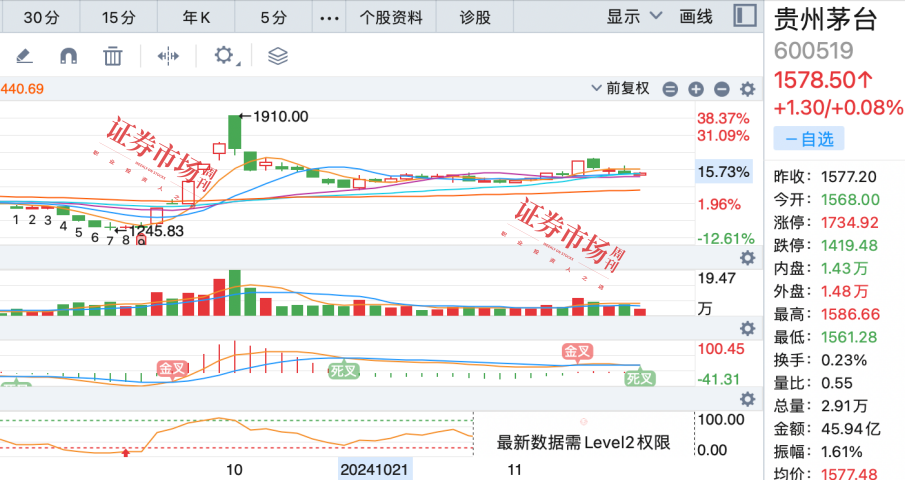Open 个股资料 stock info tab

[x=391, y=17]
